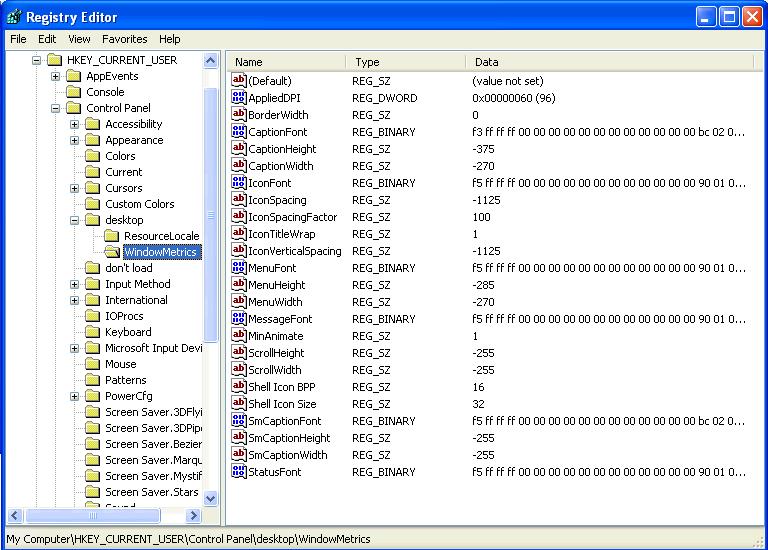
Task: Expand the Cursors key
Action: tap(74, 189)
